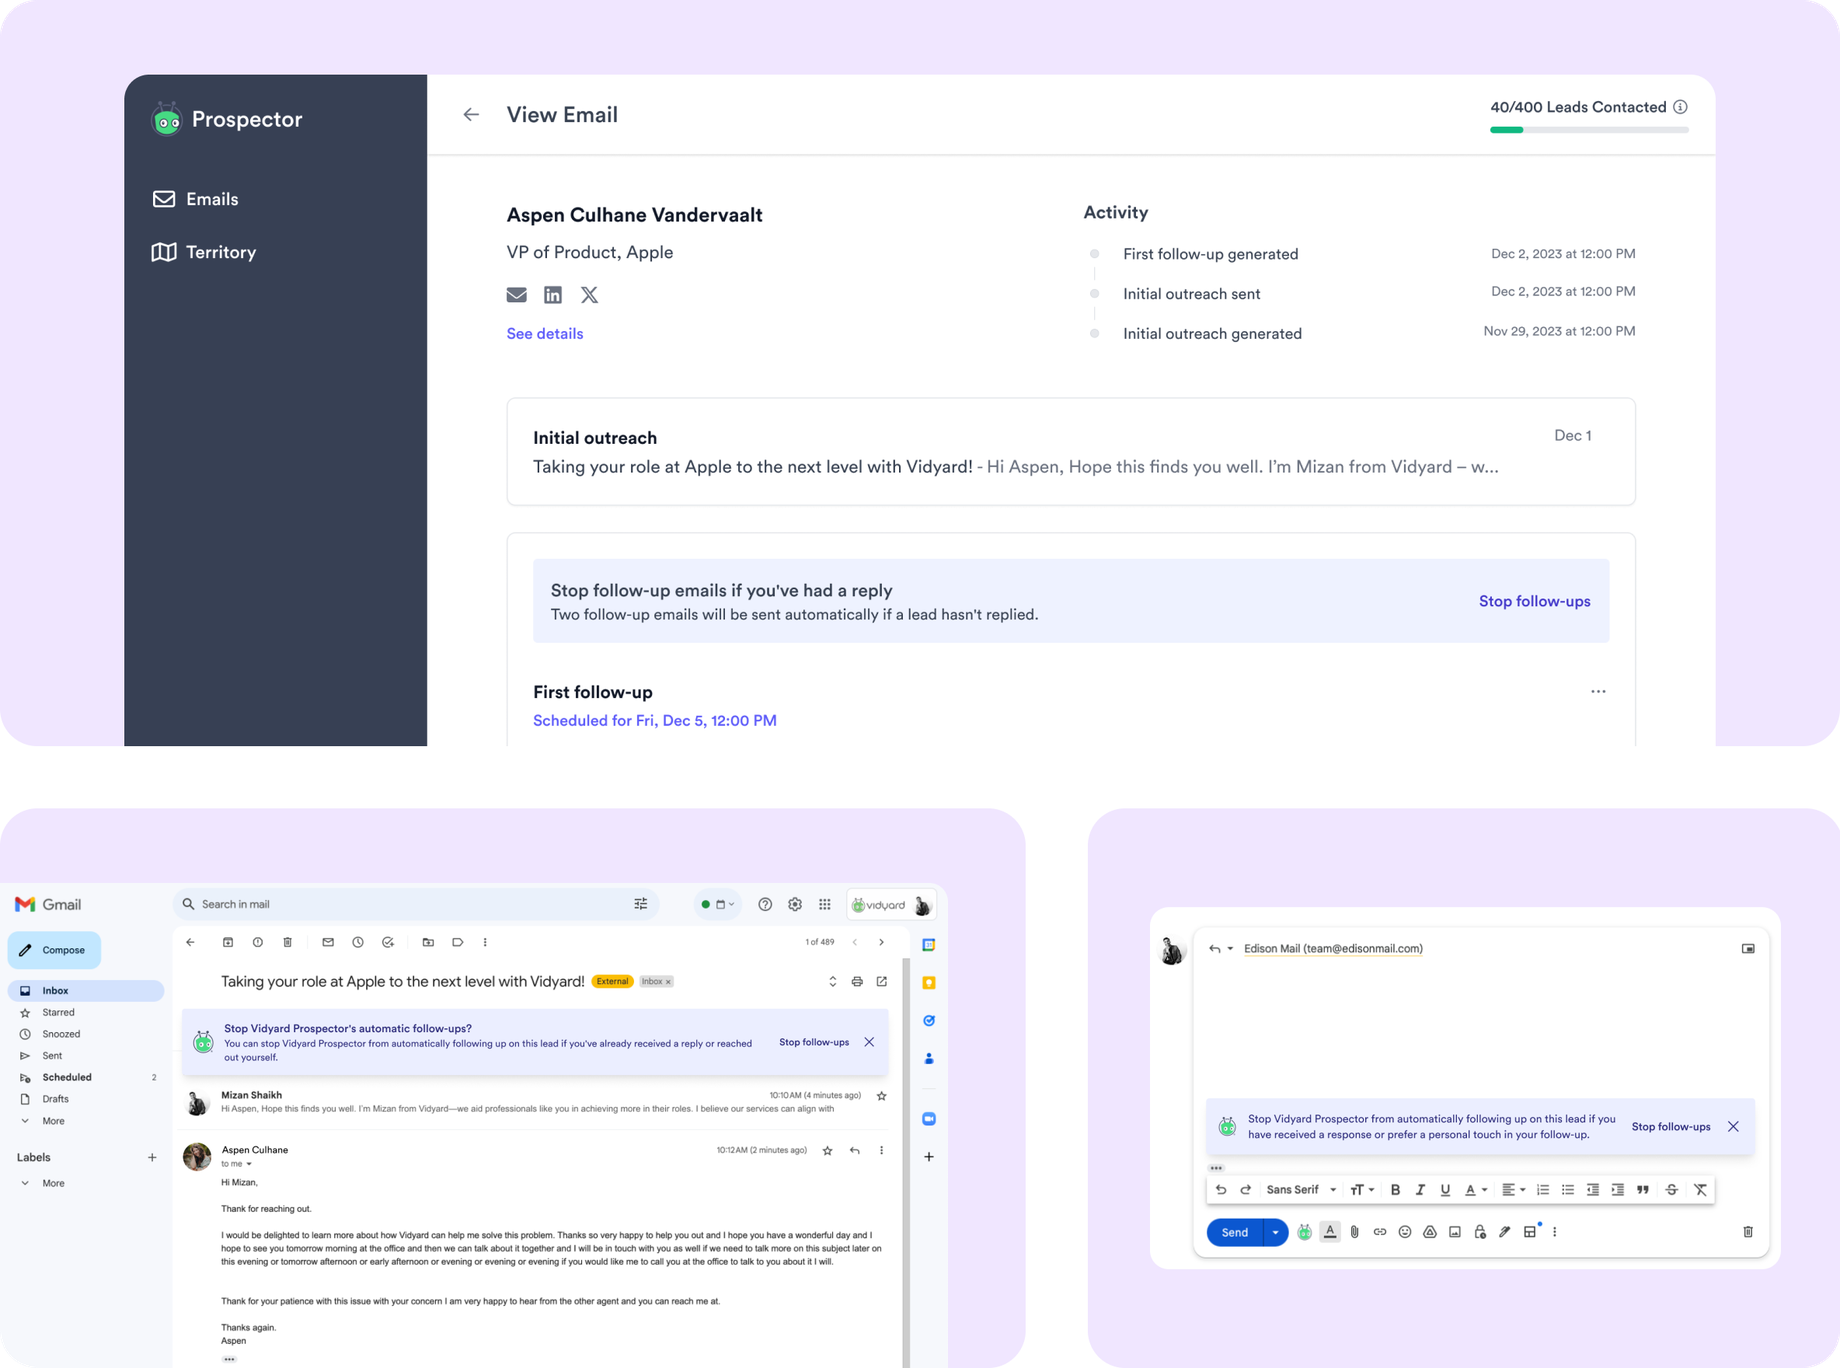Print the conversation with the printer icon
This screenshot has height=1368, width=1840.
tap(857, 982)
